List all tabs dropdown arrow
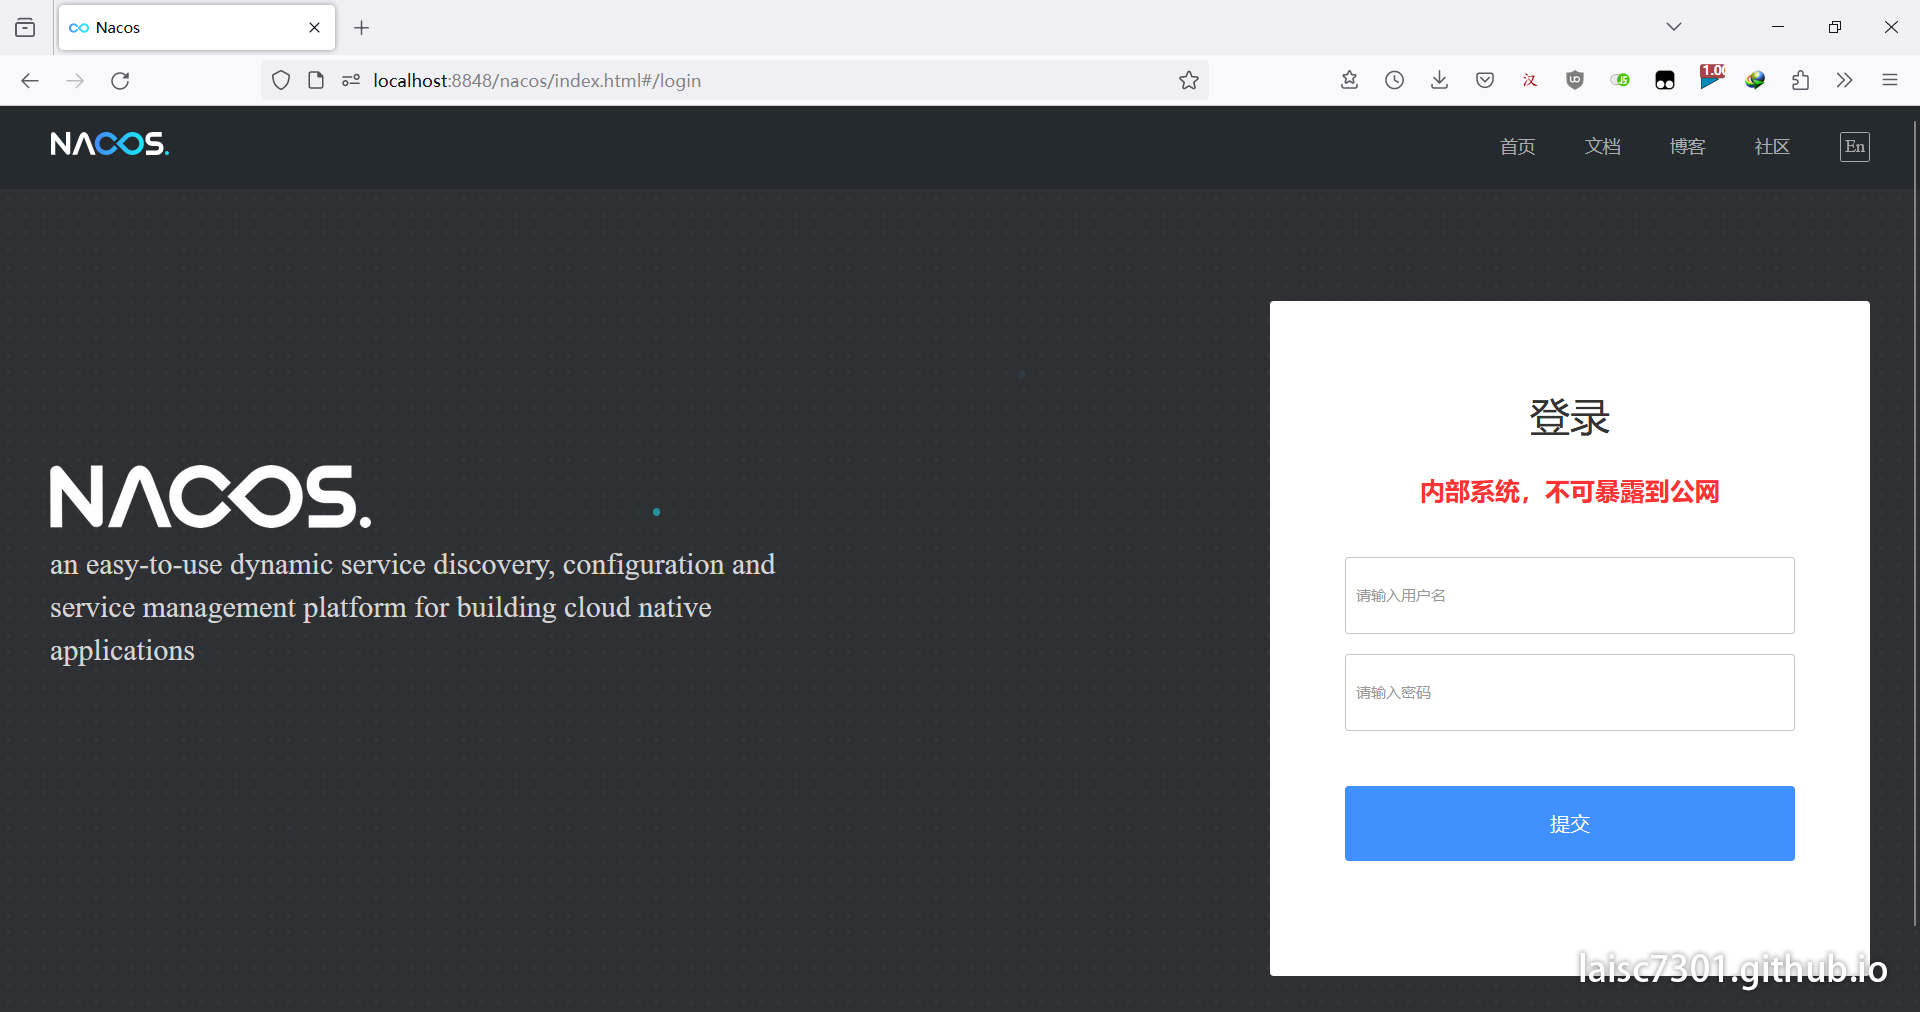 pos(1674,27)
